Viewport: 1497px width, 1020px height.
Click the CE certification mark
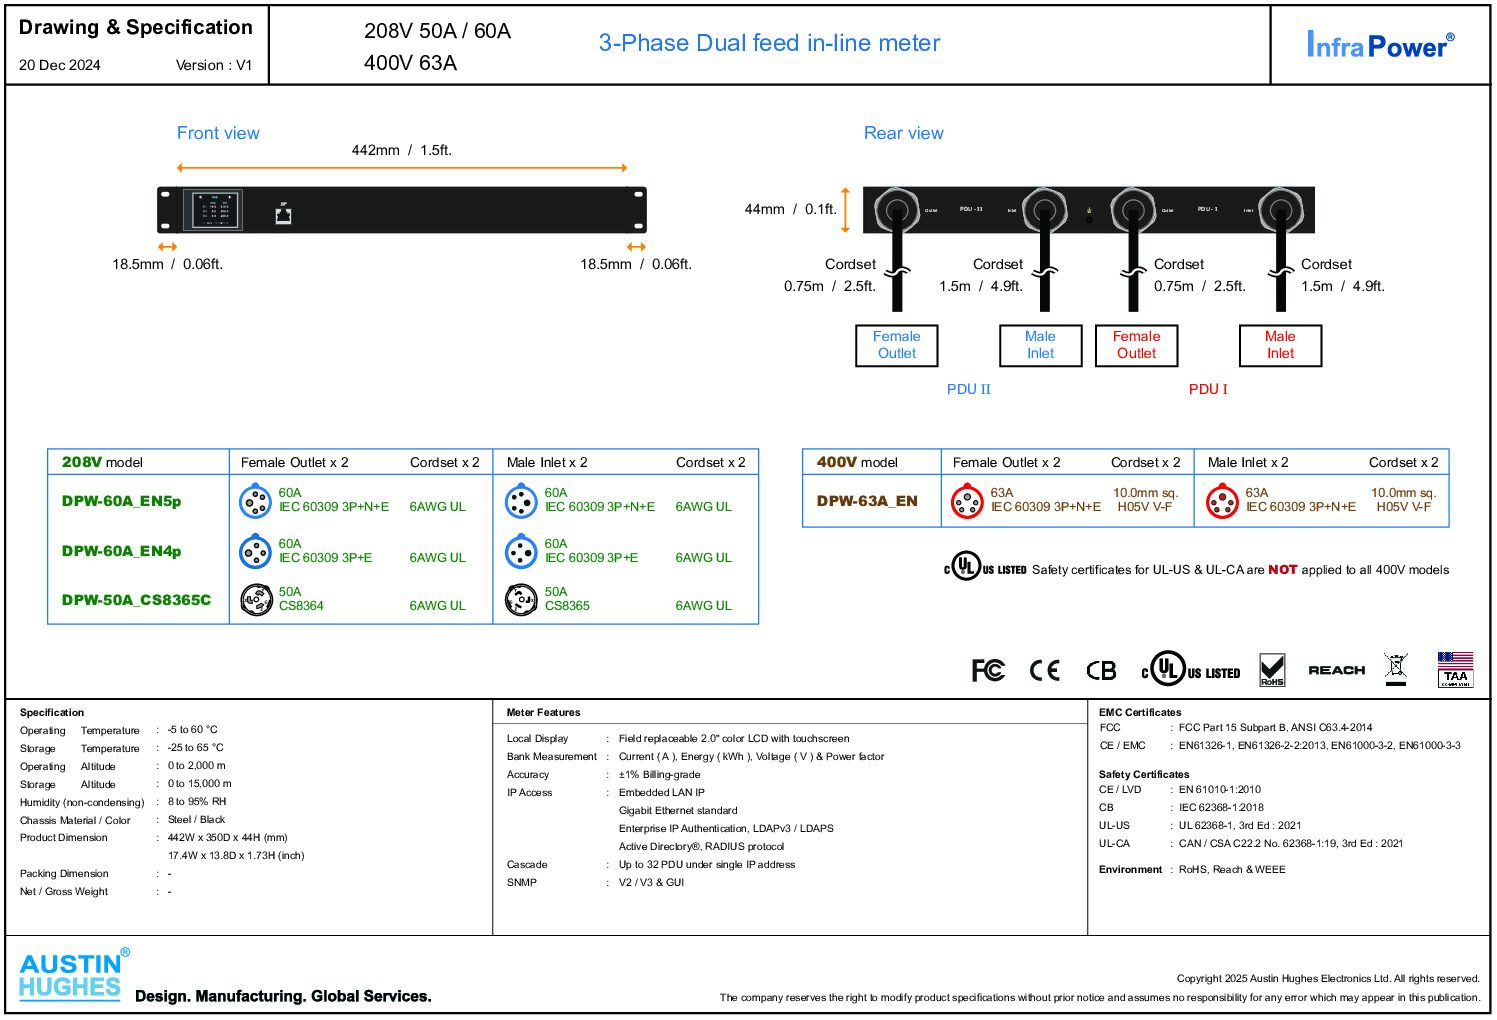1044,670
